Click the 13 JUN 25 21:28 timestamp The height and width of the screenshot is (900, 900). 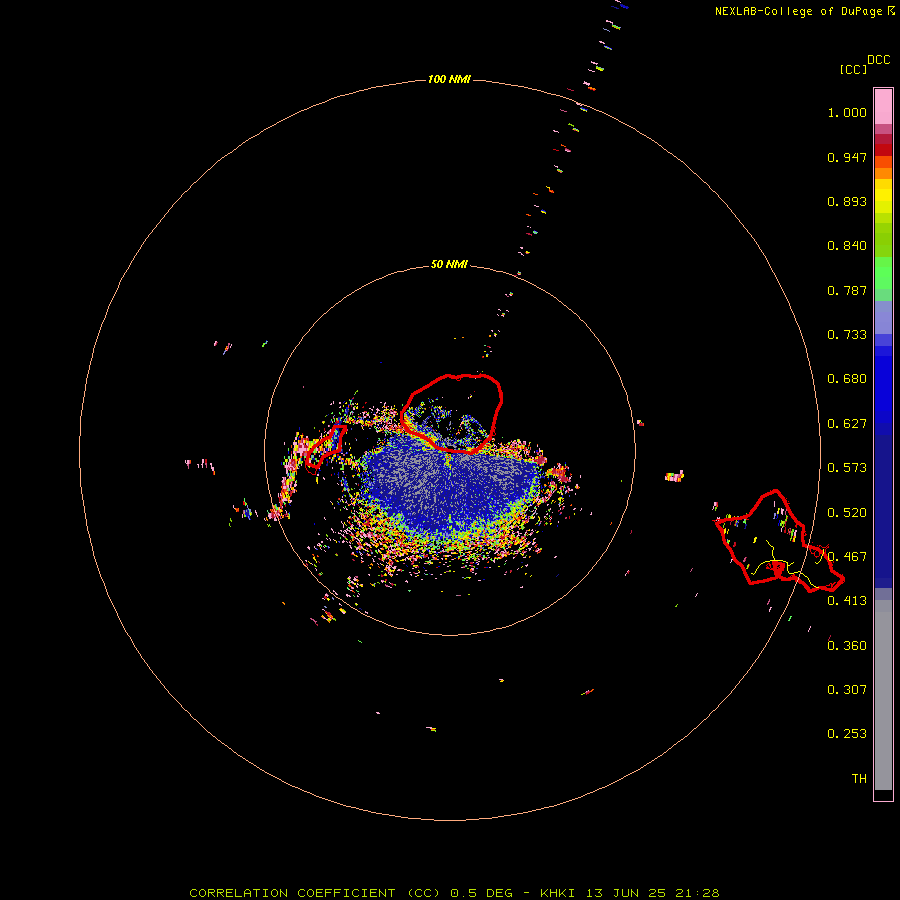click(x=652, y=893)
